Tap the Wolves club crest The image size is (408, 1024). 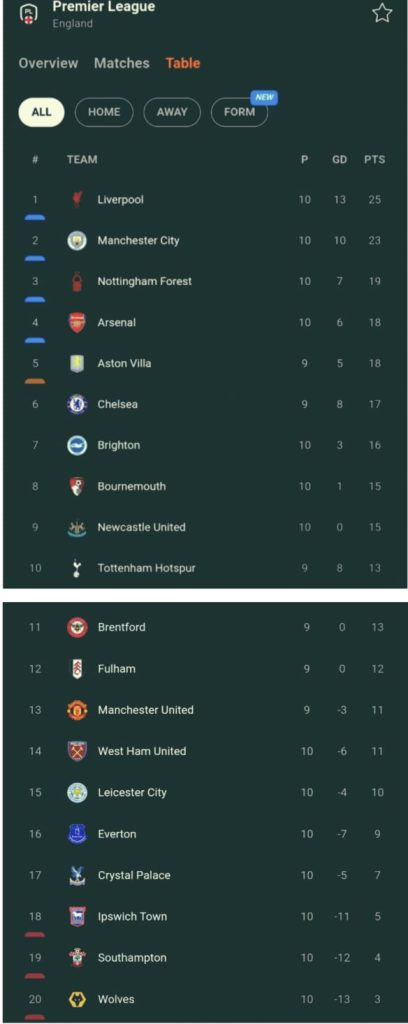[x=77, y=999]
